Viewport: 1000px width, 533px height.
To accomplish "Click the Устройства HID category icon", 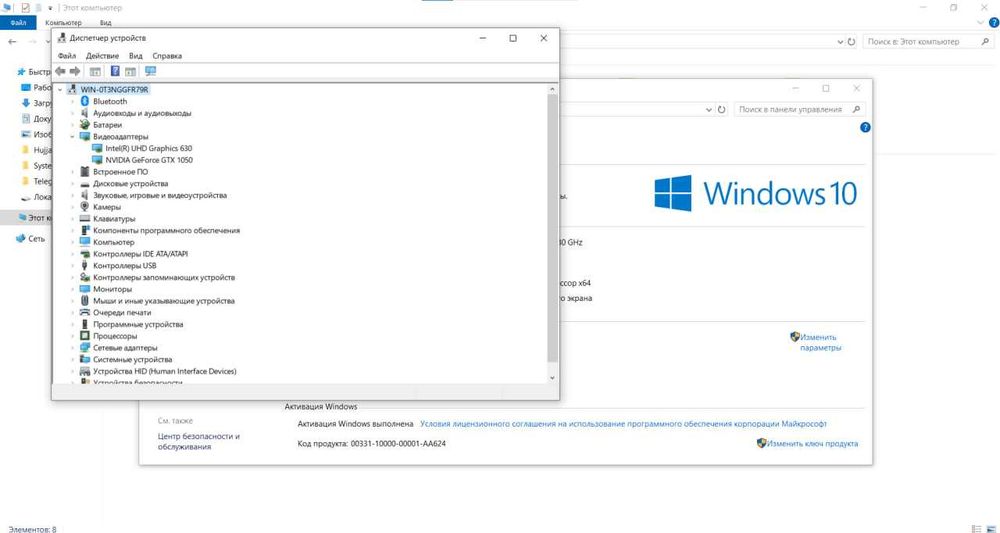I will click(85, 371).
